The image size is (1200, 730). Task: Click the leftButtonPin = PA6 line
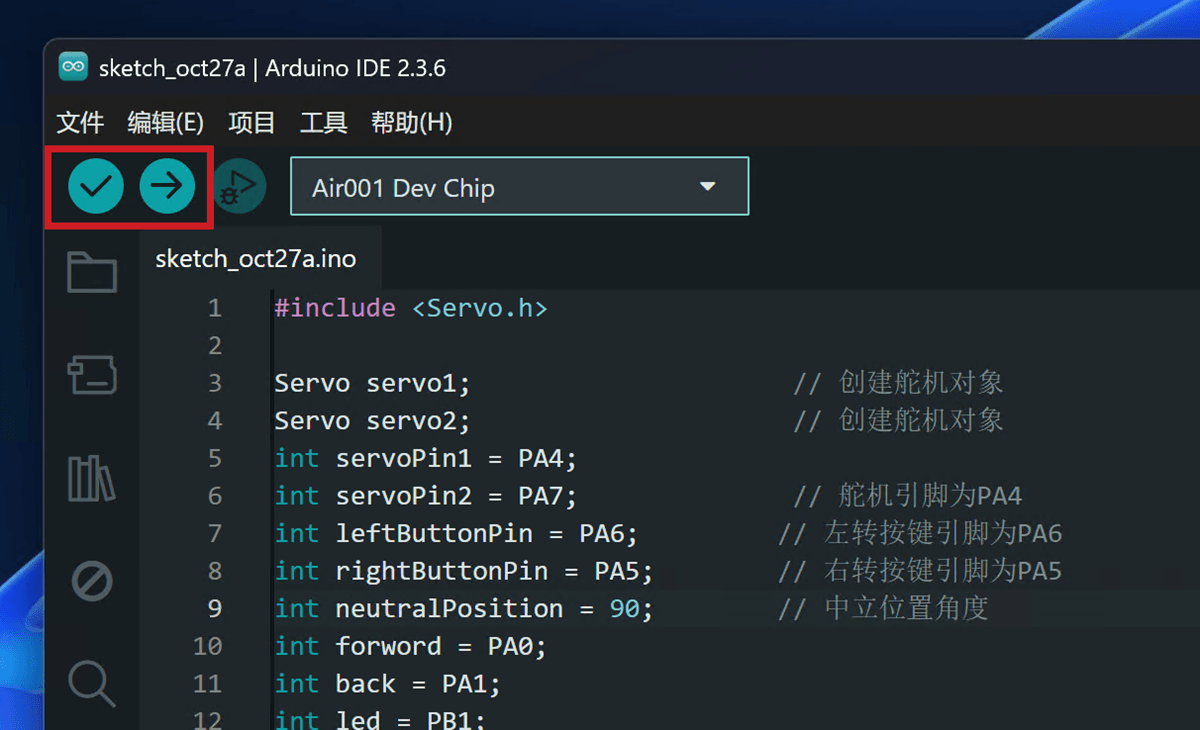(x=456, y=533)
